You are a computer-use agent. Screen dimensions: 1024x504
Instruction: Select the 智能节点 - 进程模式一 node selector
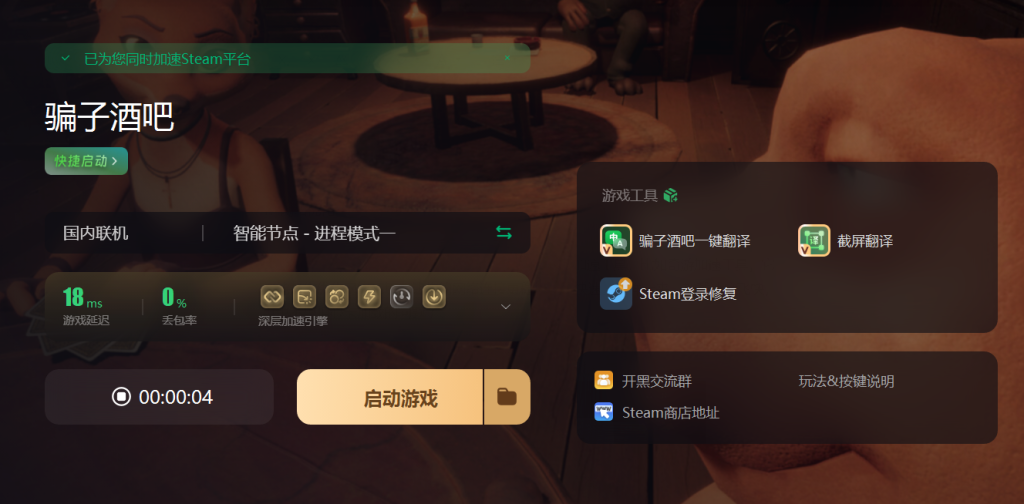coord(314,233)
